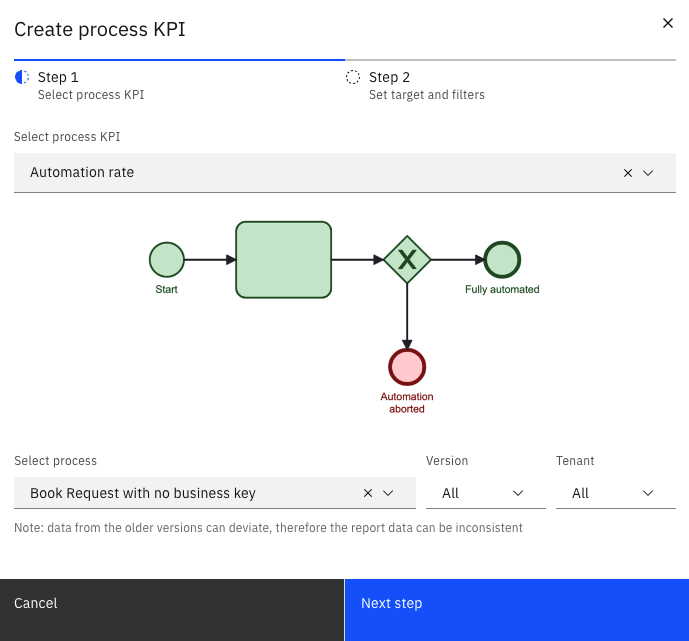The height and width of the screenshot is (641, 689).
Task: Go to Step 2 Set target and filters
Action: pyautogui.click(x=426, y=86)
